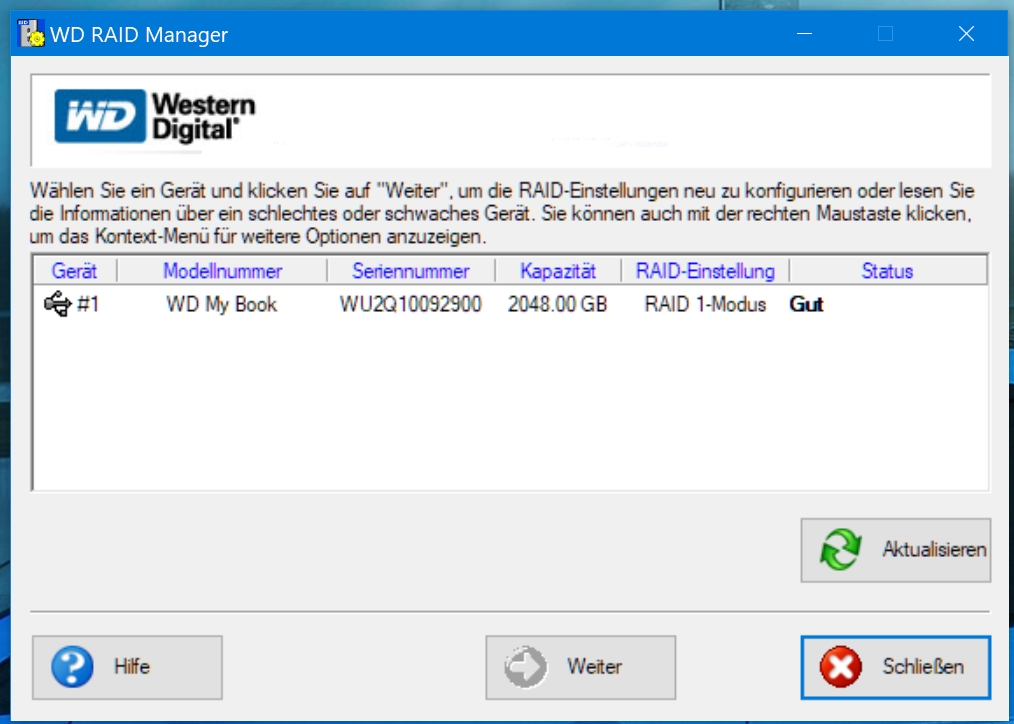Sort by Kapazität column header
This screenshot has width=1014, height=724.
tap(558, 271)
